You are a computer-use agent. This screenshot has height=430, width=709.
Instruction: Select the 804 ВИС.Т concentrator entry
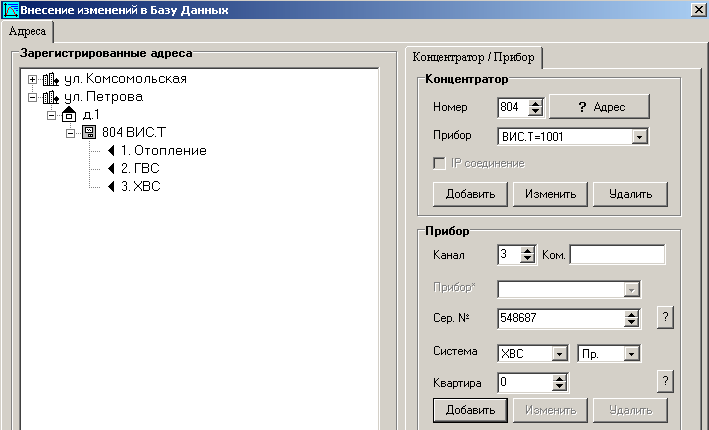point(134,132)
